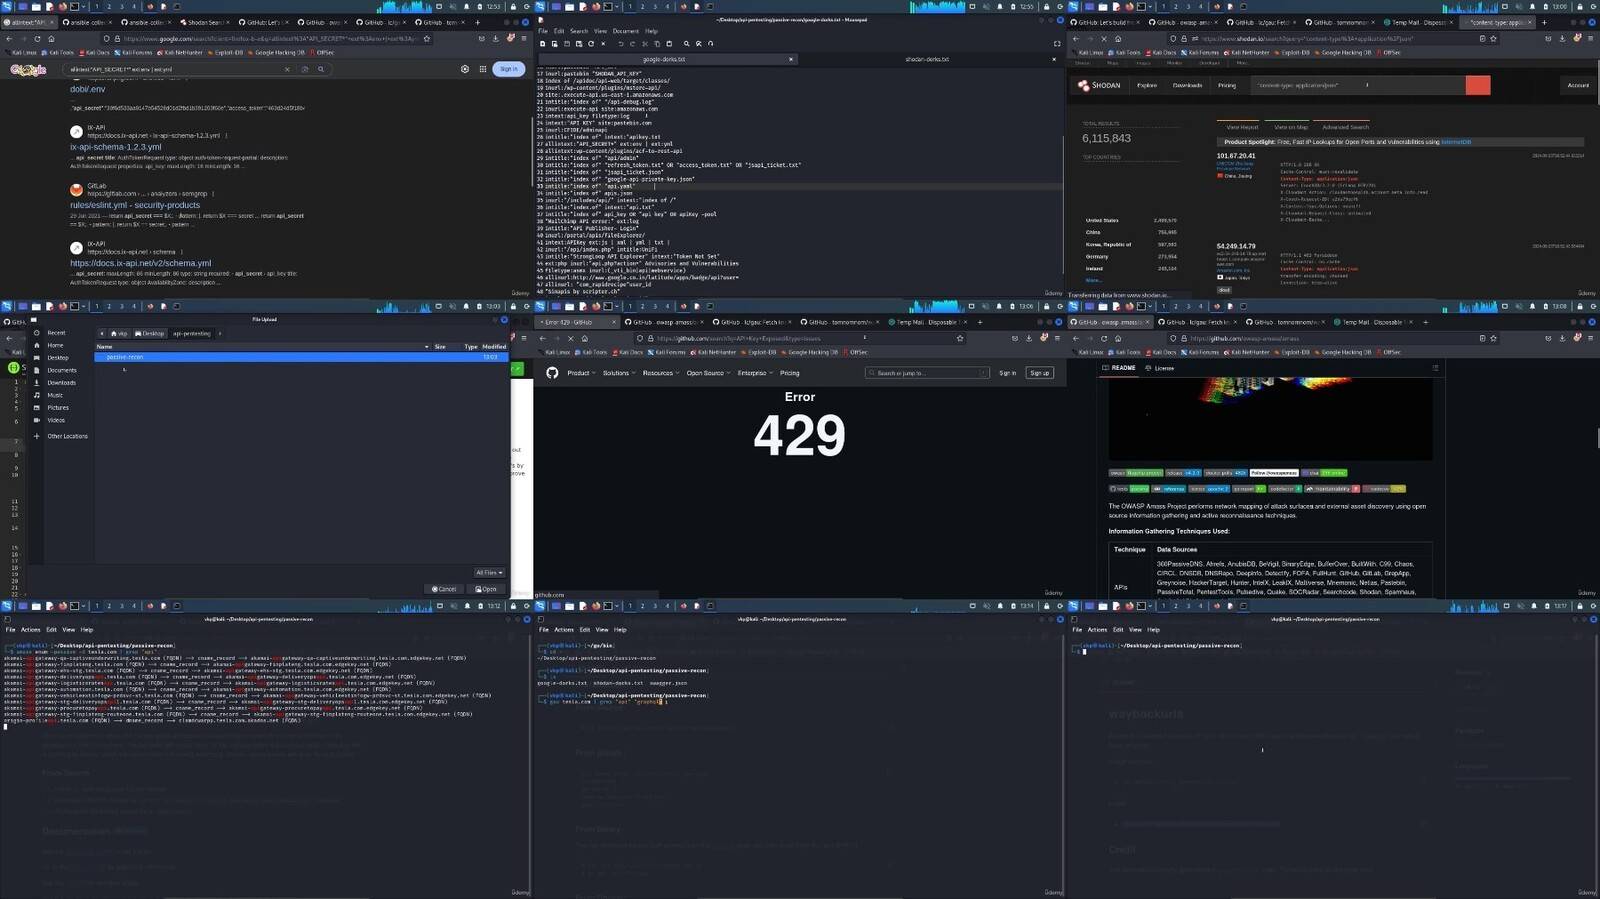Open the dobi/.env search result

click(x=87, y=89)
